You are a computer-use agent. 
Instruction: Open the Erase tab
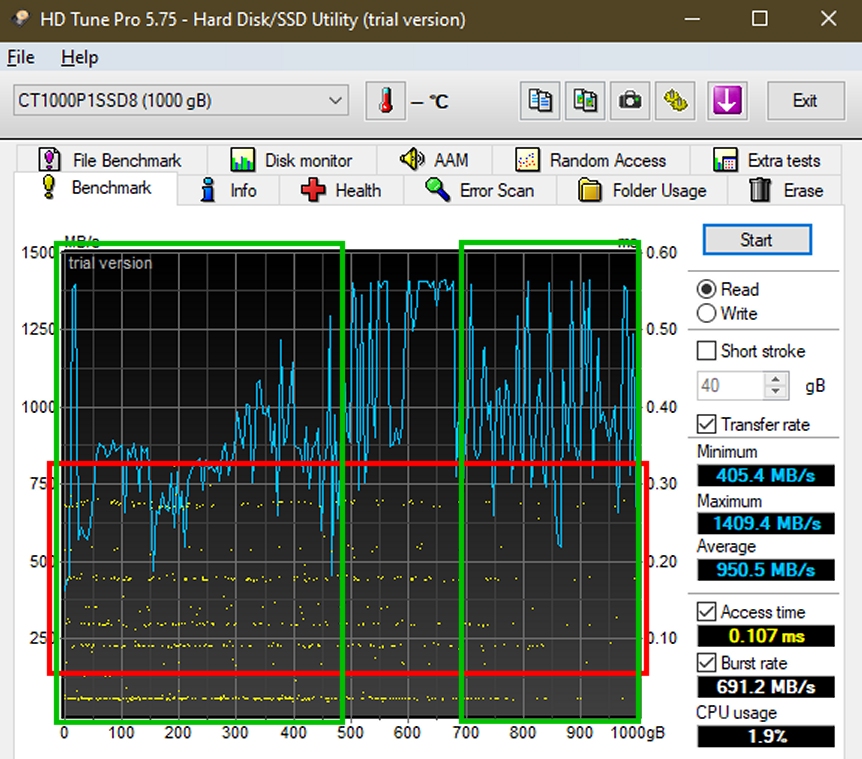point(786,190)
